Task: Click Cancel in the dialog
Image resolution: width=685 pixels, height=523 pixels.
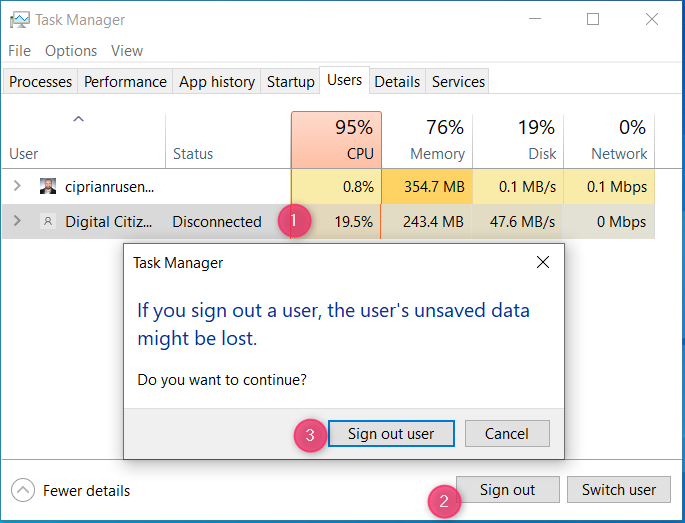Action: [x=507, y=433]
